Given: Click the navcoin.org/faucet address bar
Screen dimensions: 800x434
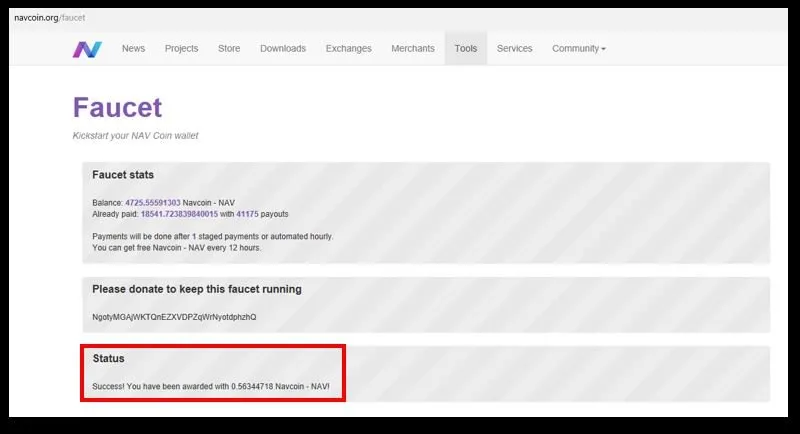Looking at the screenshot, I should coord(49,18).
